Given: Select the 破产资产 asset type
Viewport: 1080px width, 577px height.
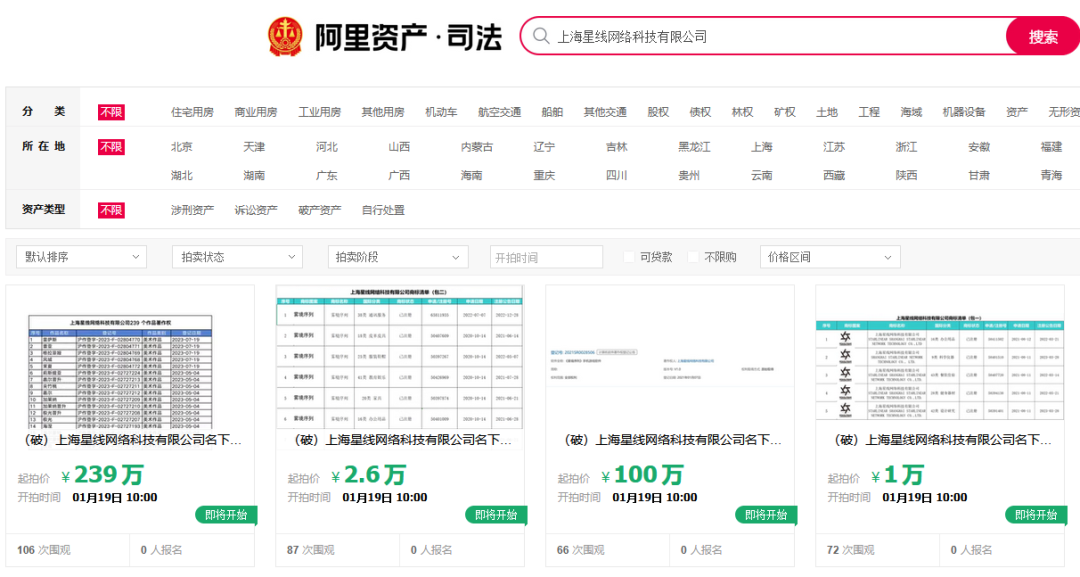Looking at the screenshot, I should (319, 210).
